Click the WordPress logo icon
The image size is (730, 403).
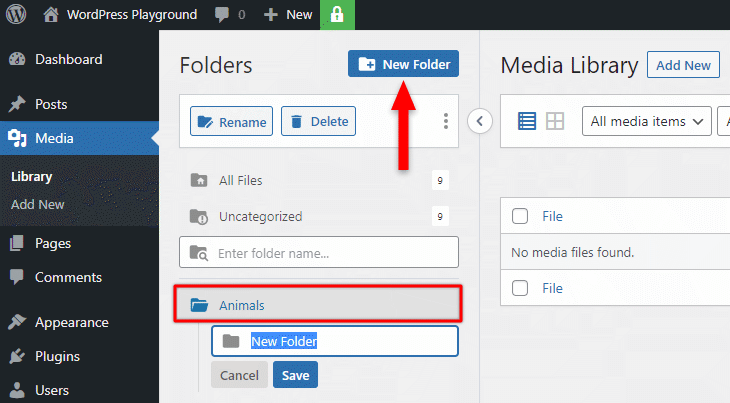pos(16,14)
